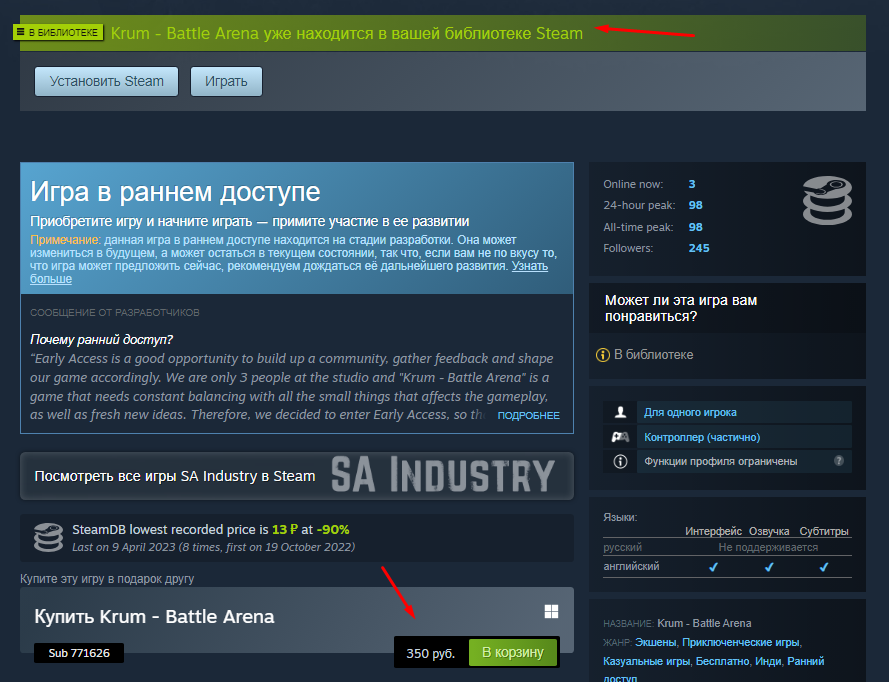Viewport: 889px width, 682px height.
Task: Click the '-90%' discount value
Action: tap(333, 529)
